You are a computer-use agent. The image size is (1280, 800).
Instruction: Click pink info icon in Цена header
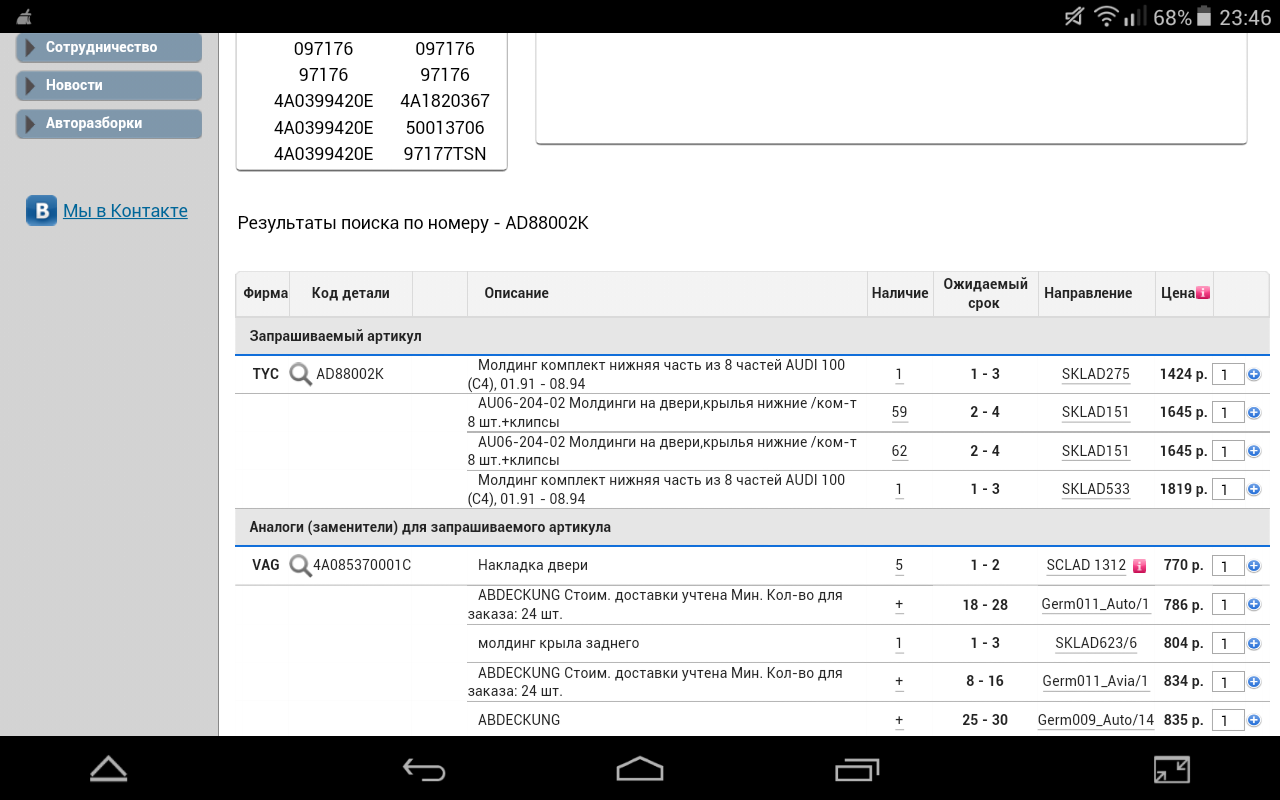pyautogui.click(x=1203, y=293)
